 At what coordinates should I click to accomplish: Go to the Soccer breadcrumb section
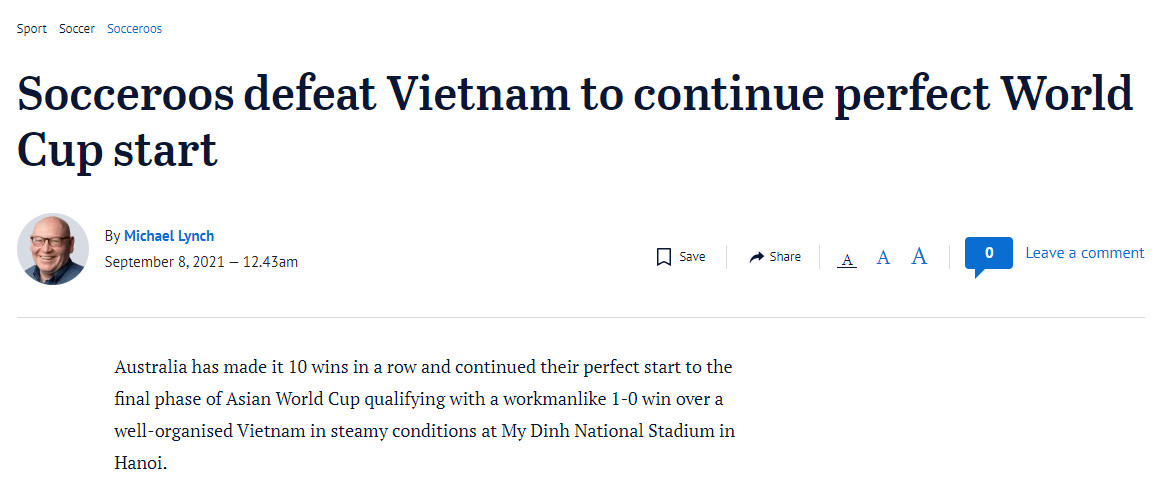point(77,29)
